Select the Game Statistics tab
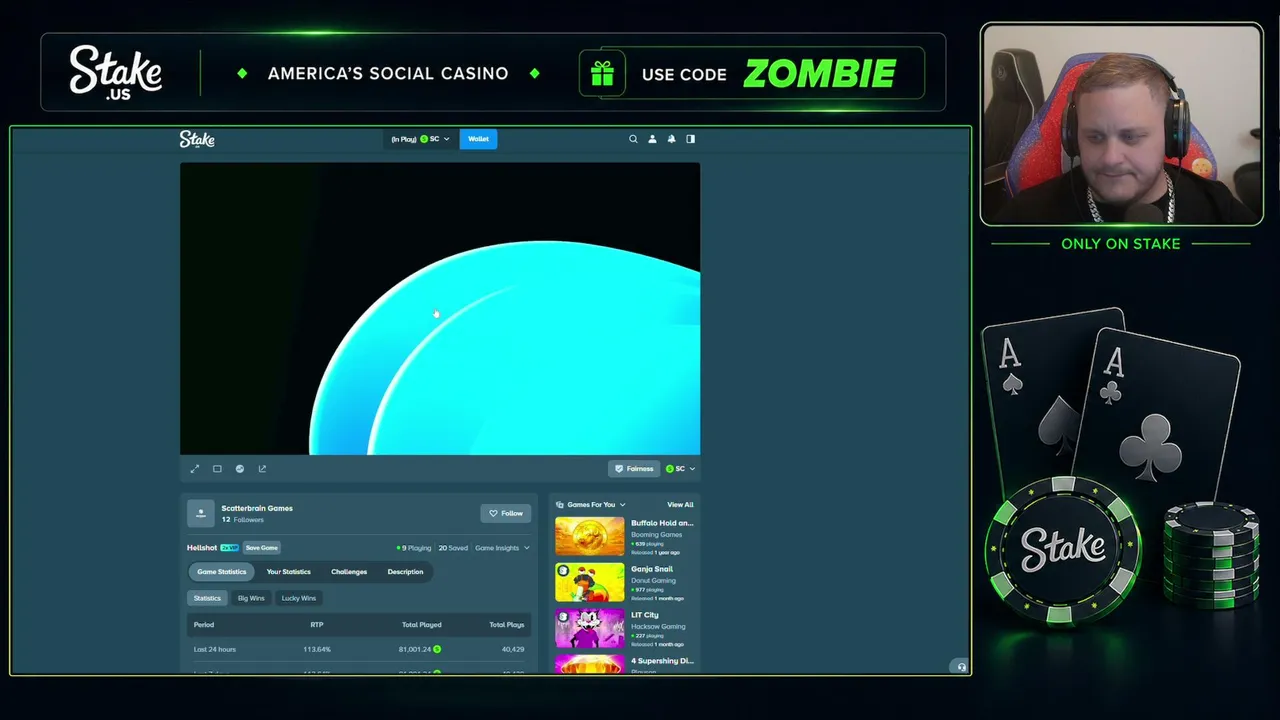The width and height of the screenshot is (1280, 720). coord(221,572)
